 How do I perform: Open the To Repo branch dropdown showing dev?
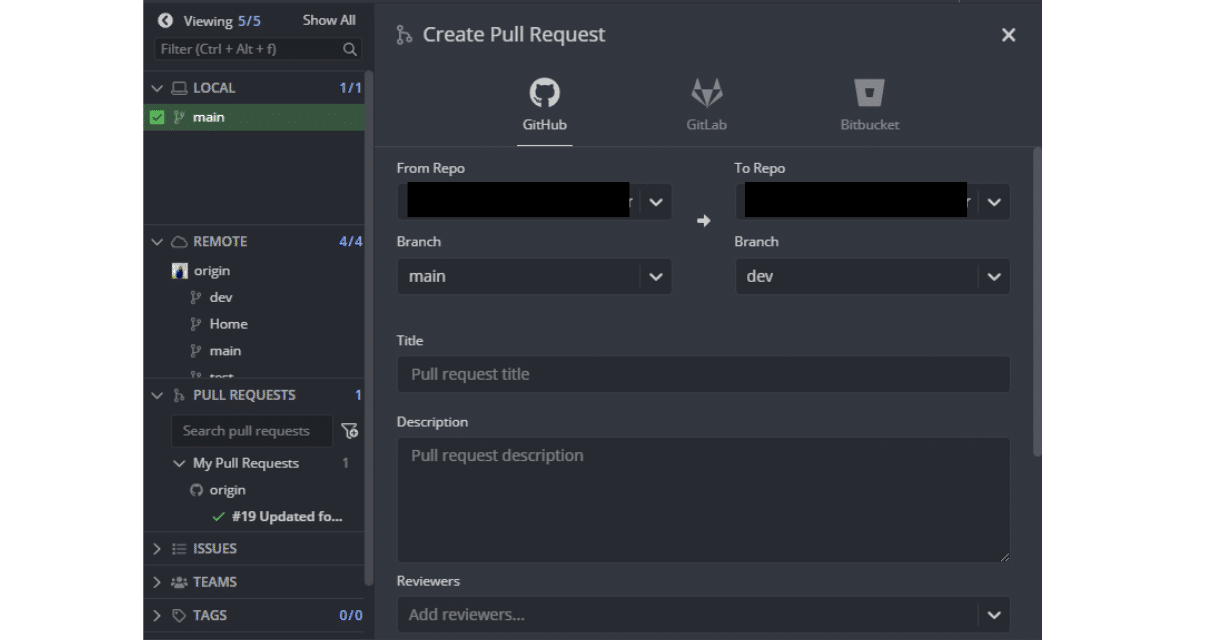point(992,276)
